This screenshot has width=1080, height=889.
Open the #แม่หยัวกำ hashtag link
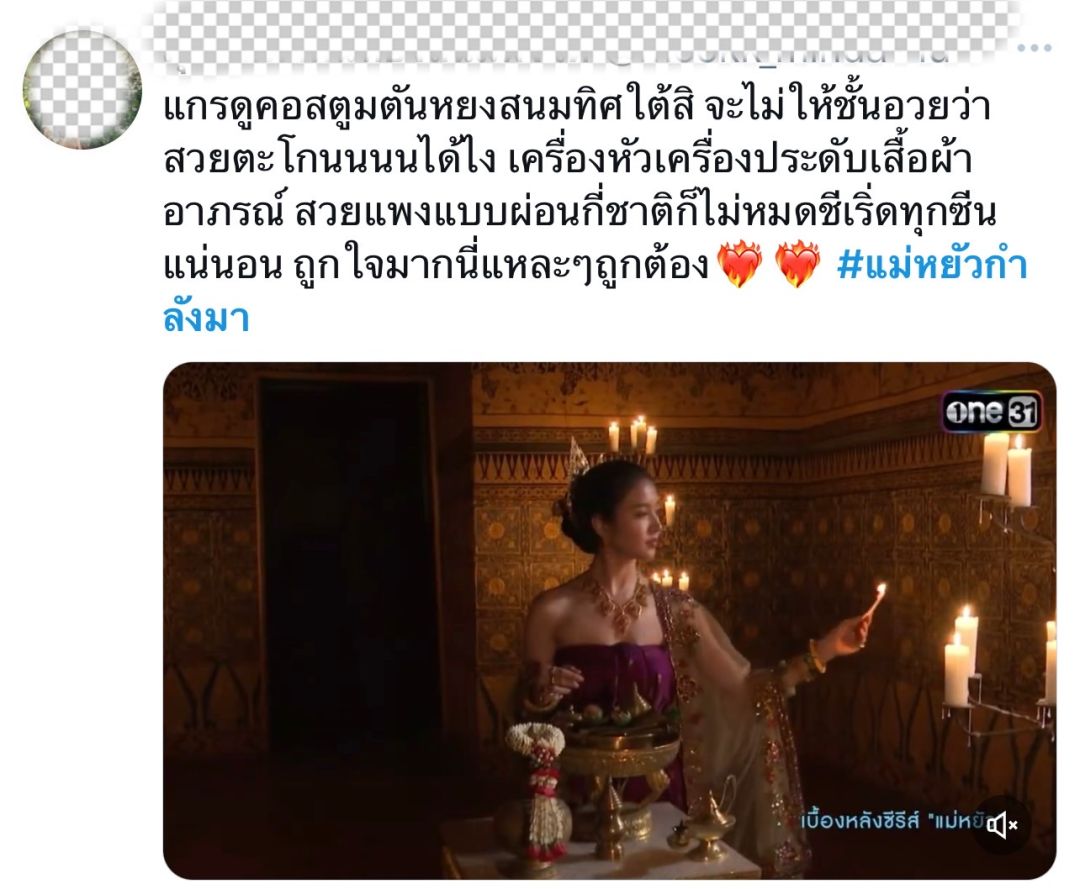point(932,266)
